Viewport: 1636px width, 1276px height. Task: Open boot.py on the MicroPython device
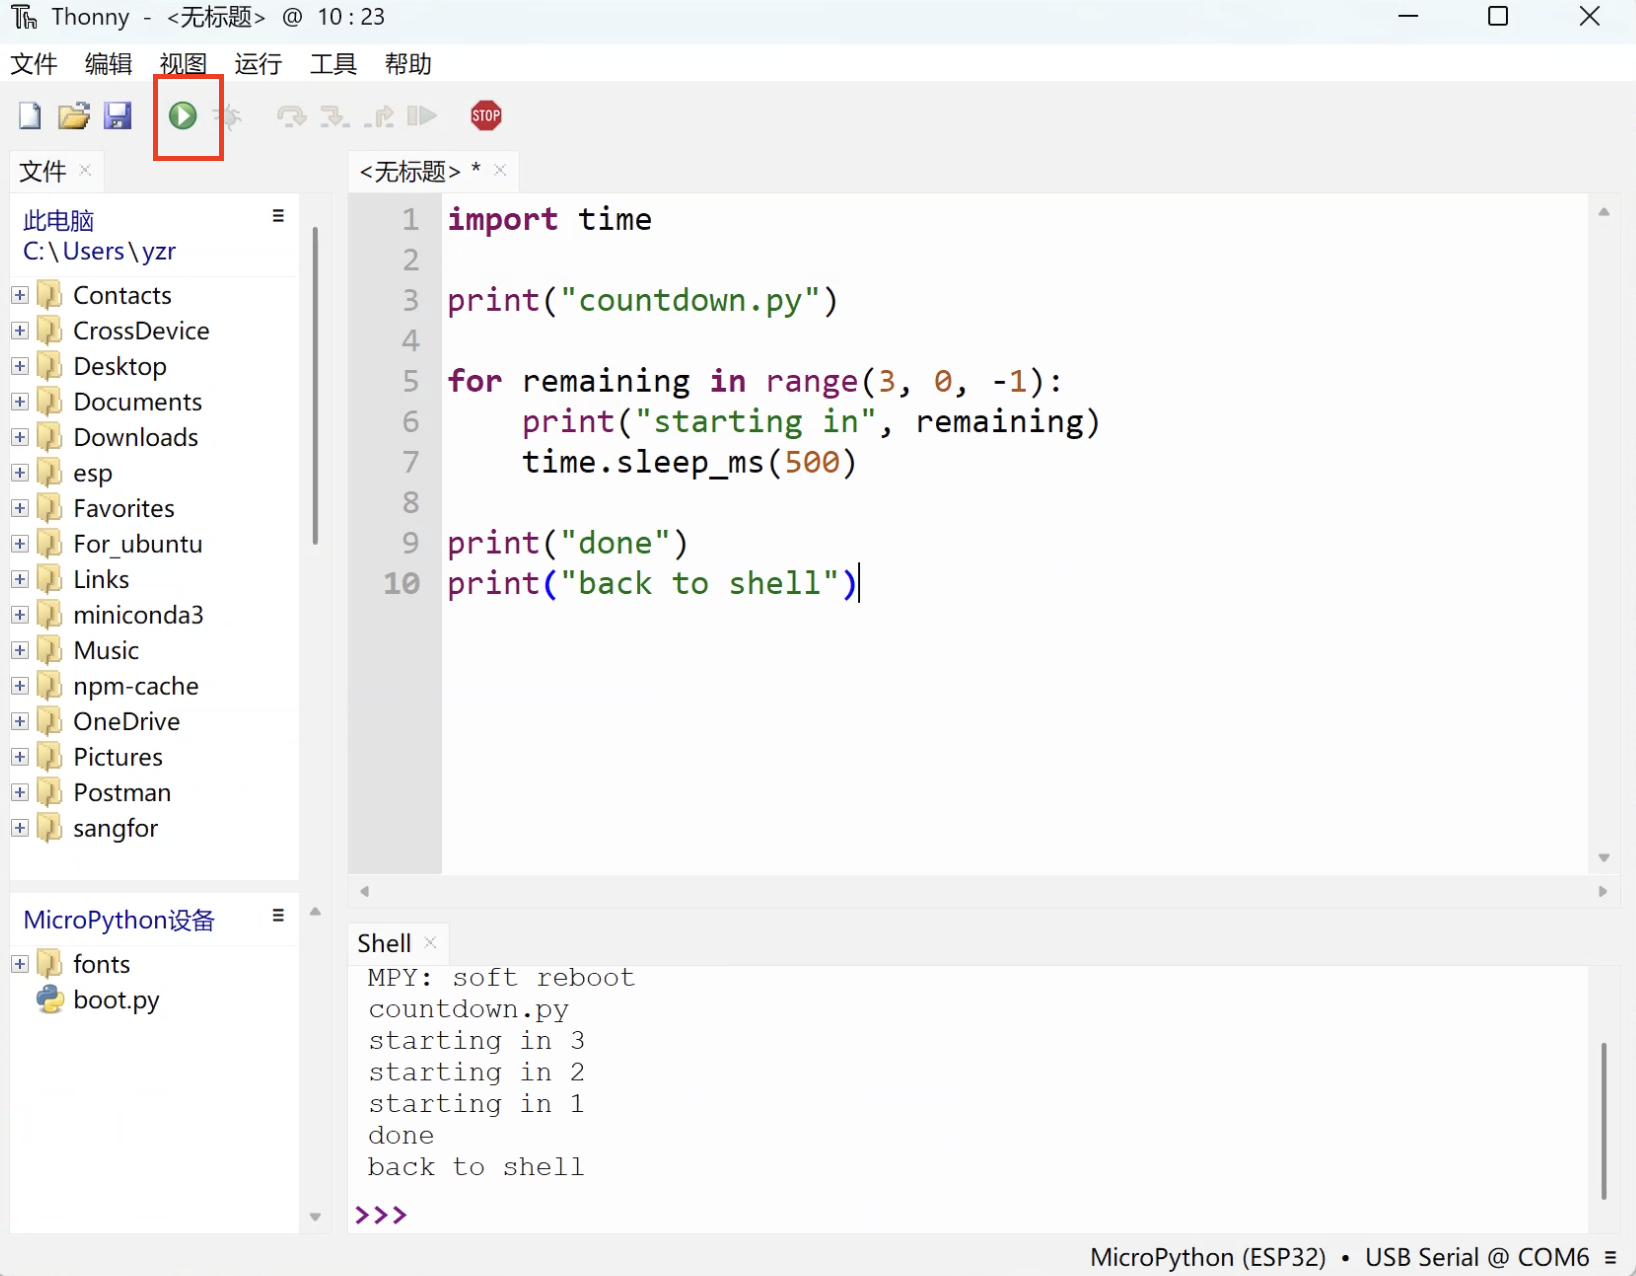click(x=115, y=1000)
